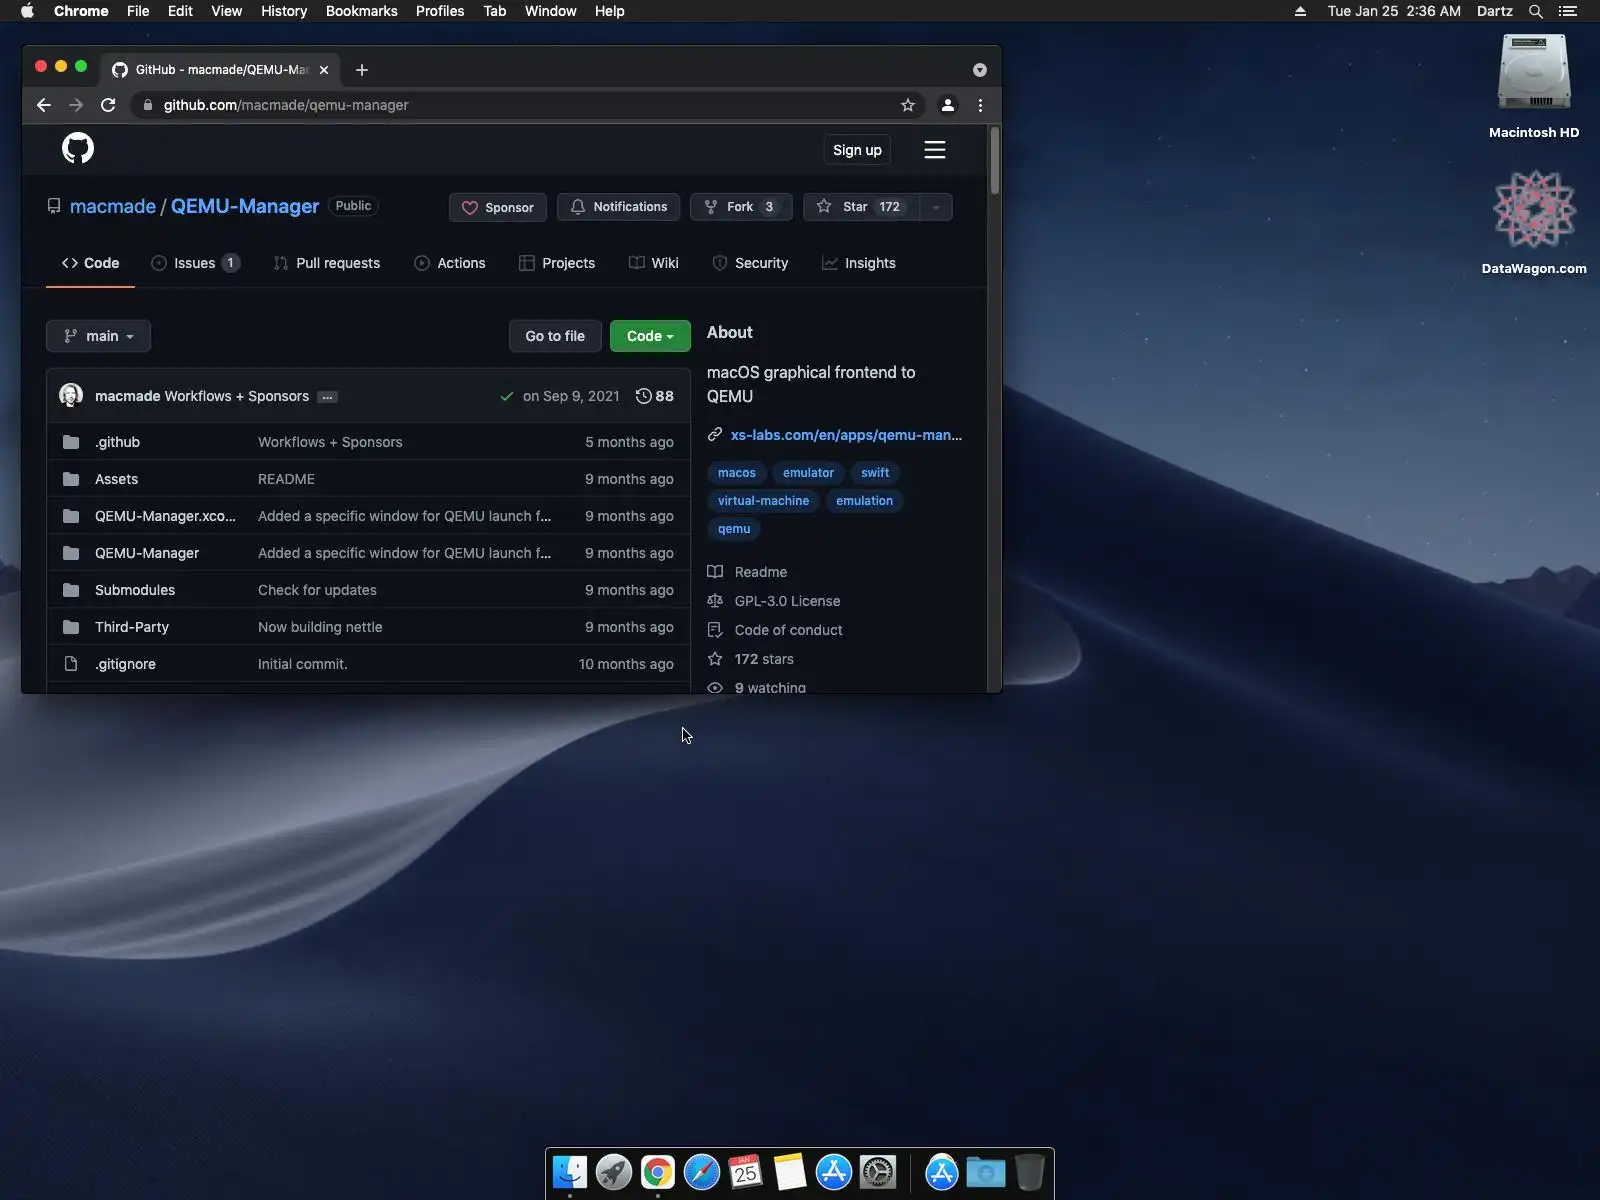Click the Go to file button

coord(555,336)
